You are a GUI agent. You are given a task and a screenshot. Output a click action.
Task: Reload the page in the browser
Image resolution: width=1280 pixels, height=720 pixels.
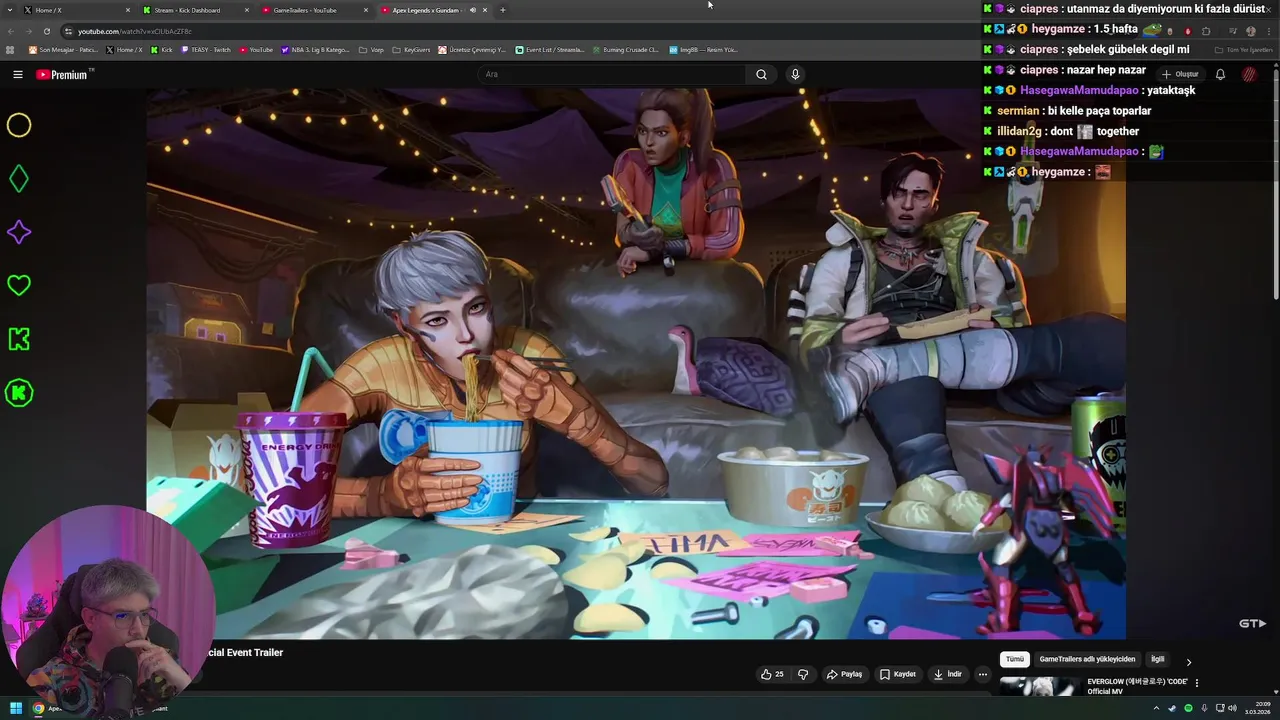46,31
